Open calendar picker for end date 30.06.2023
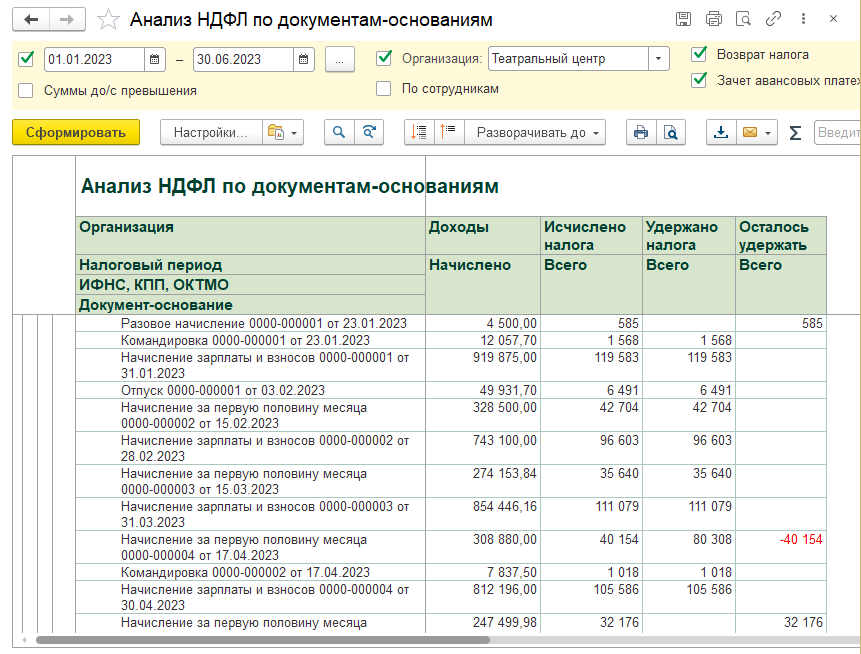The height and width of the screenshot is (654, 861). tap(304, 59)
